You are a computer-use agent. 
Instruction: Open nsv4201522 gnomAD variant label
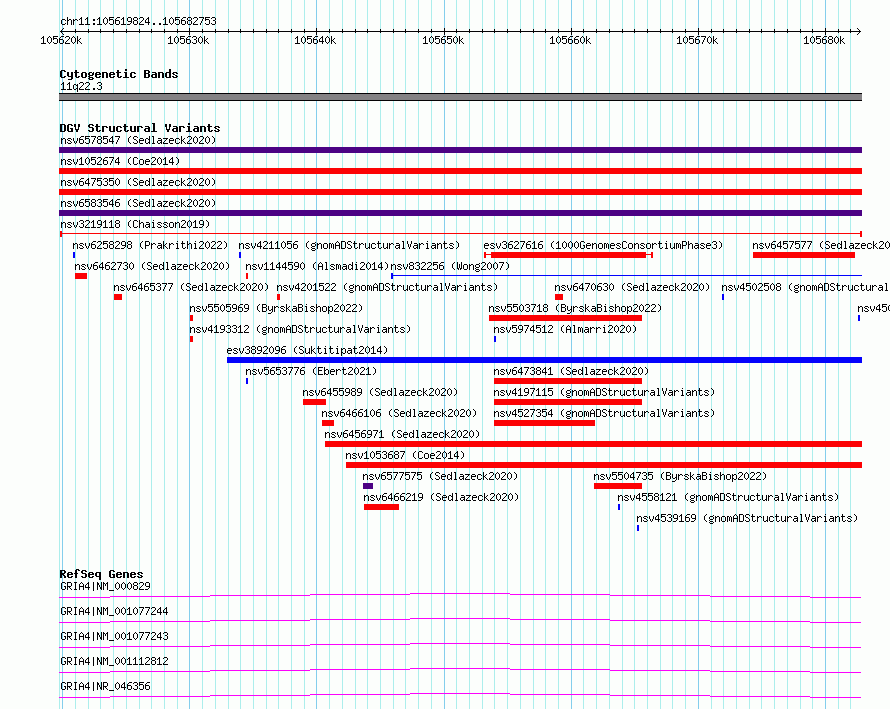click(x=387, y=287)
